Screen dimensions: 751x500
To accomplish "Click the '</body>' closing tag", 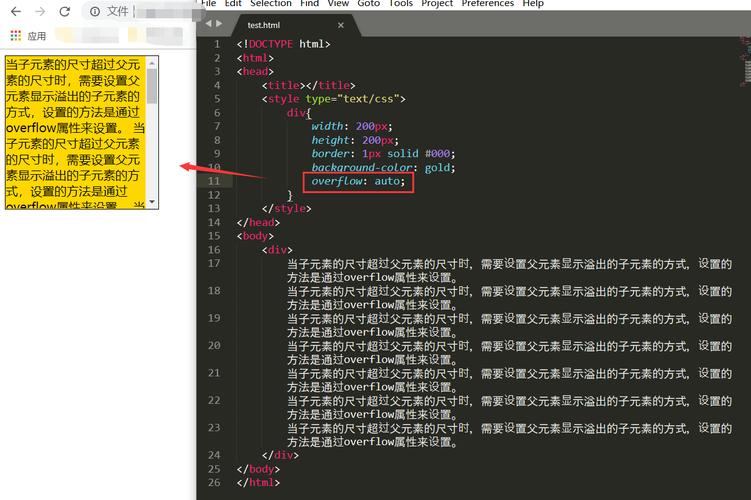I will point(258,469).
